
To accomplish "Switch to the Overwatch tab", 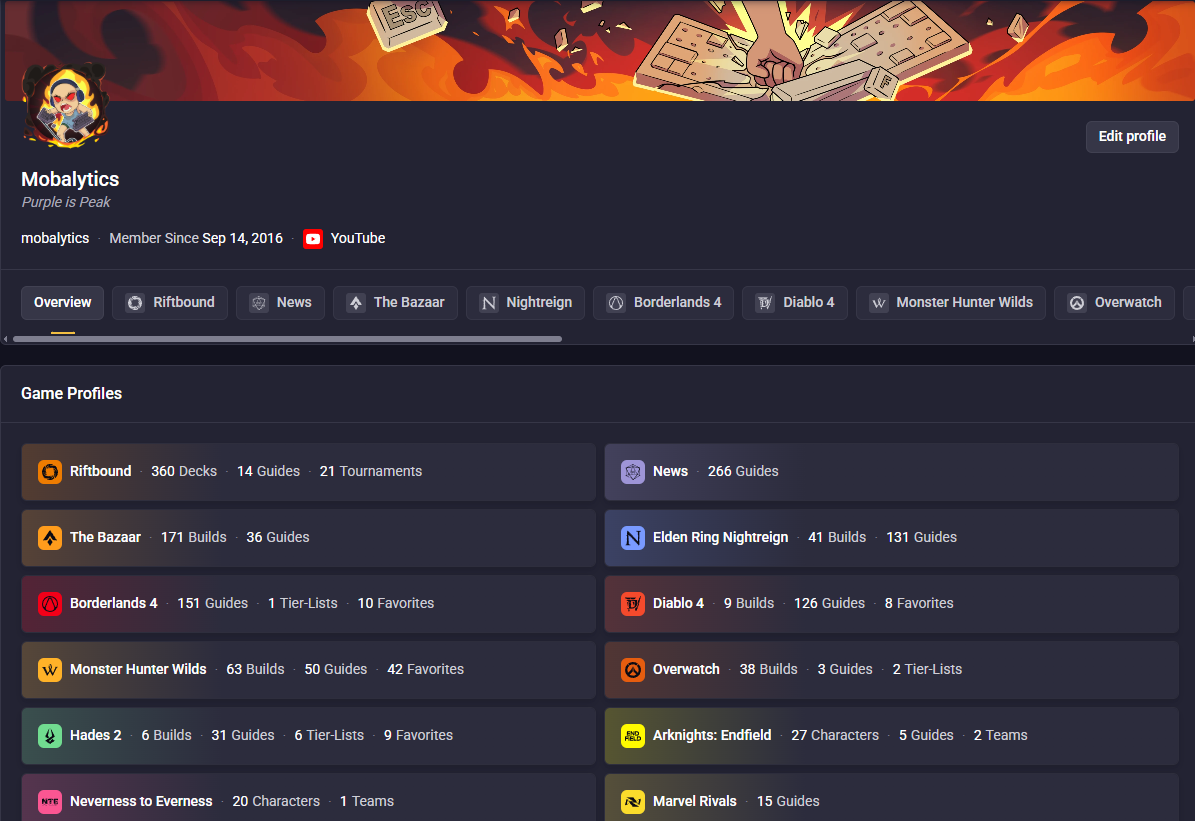I will tap(1114, 303).
